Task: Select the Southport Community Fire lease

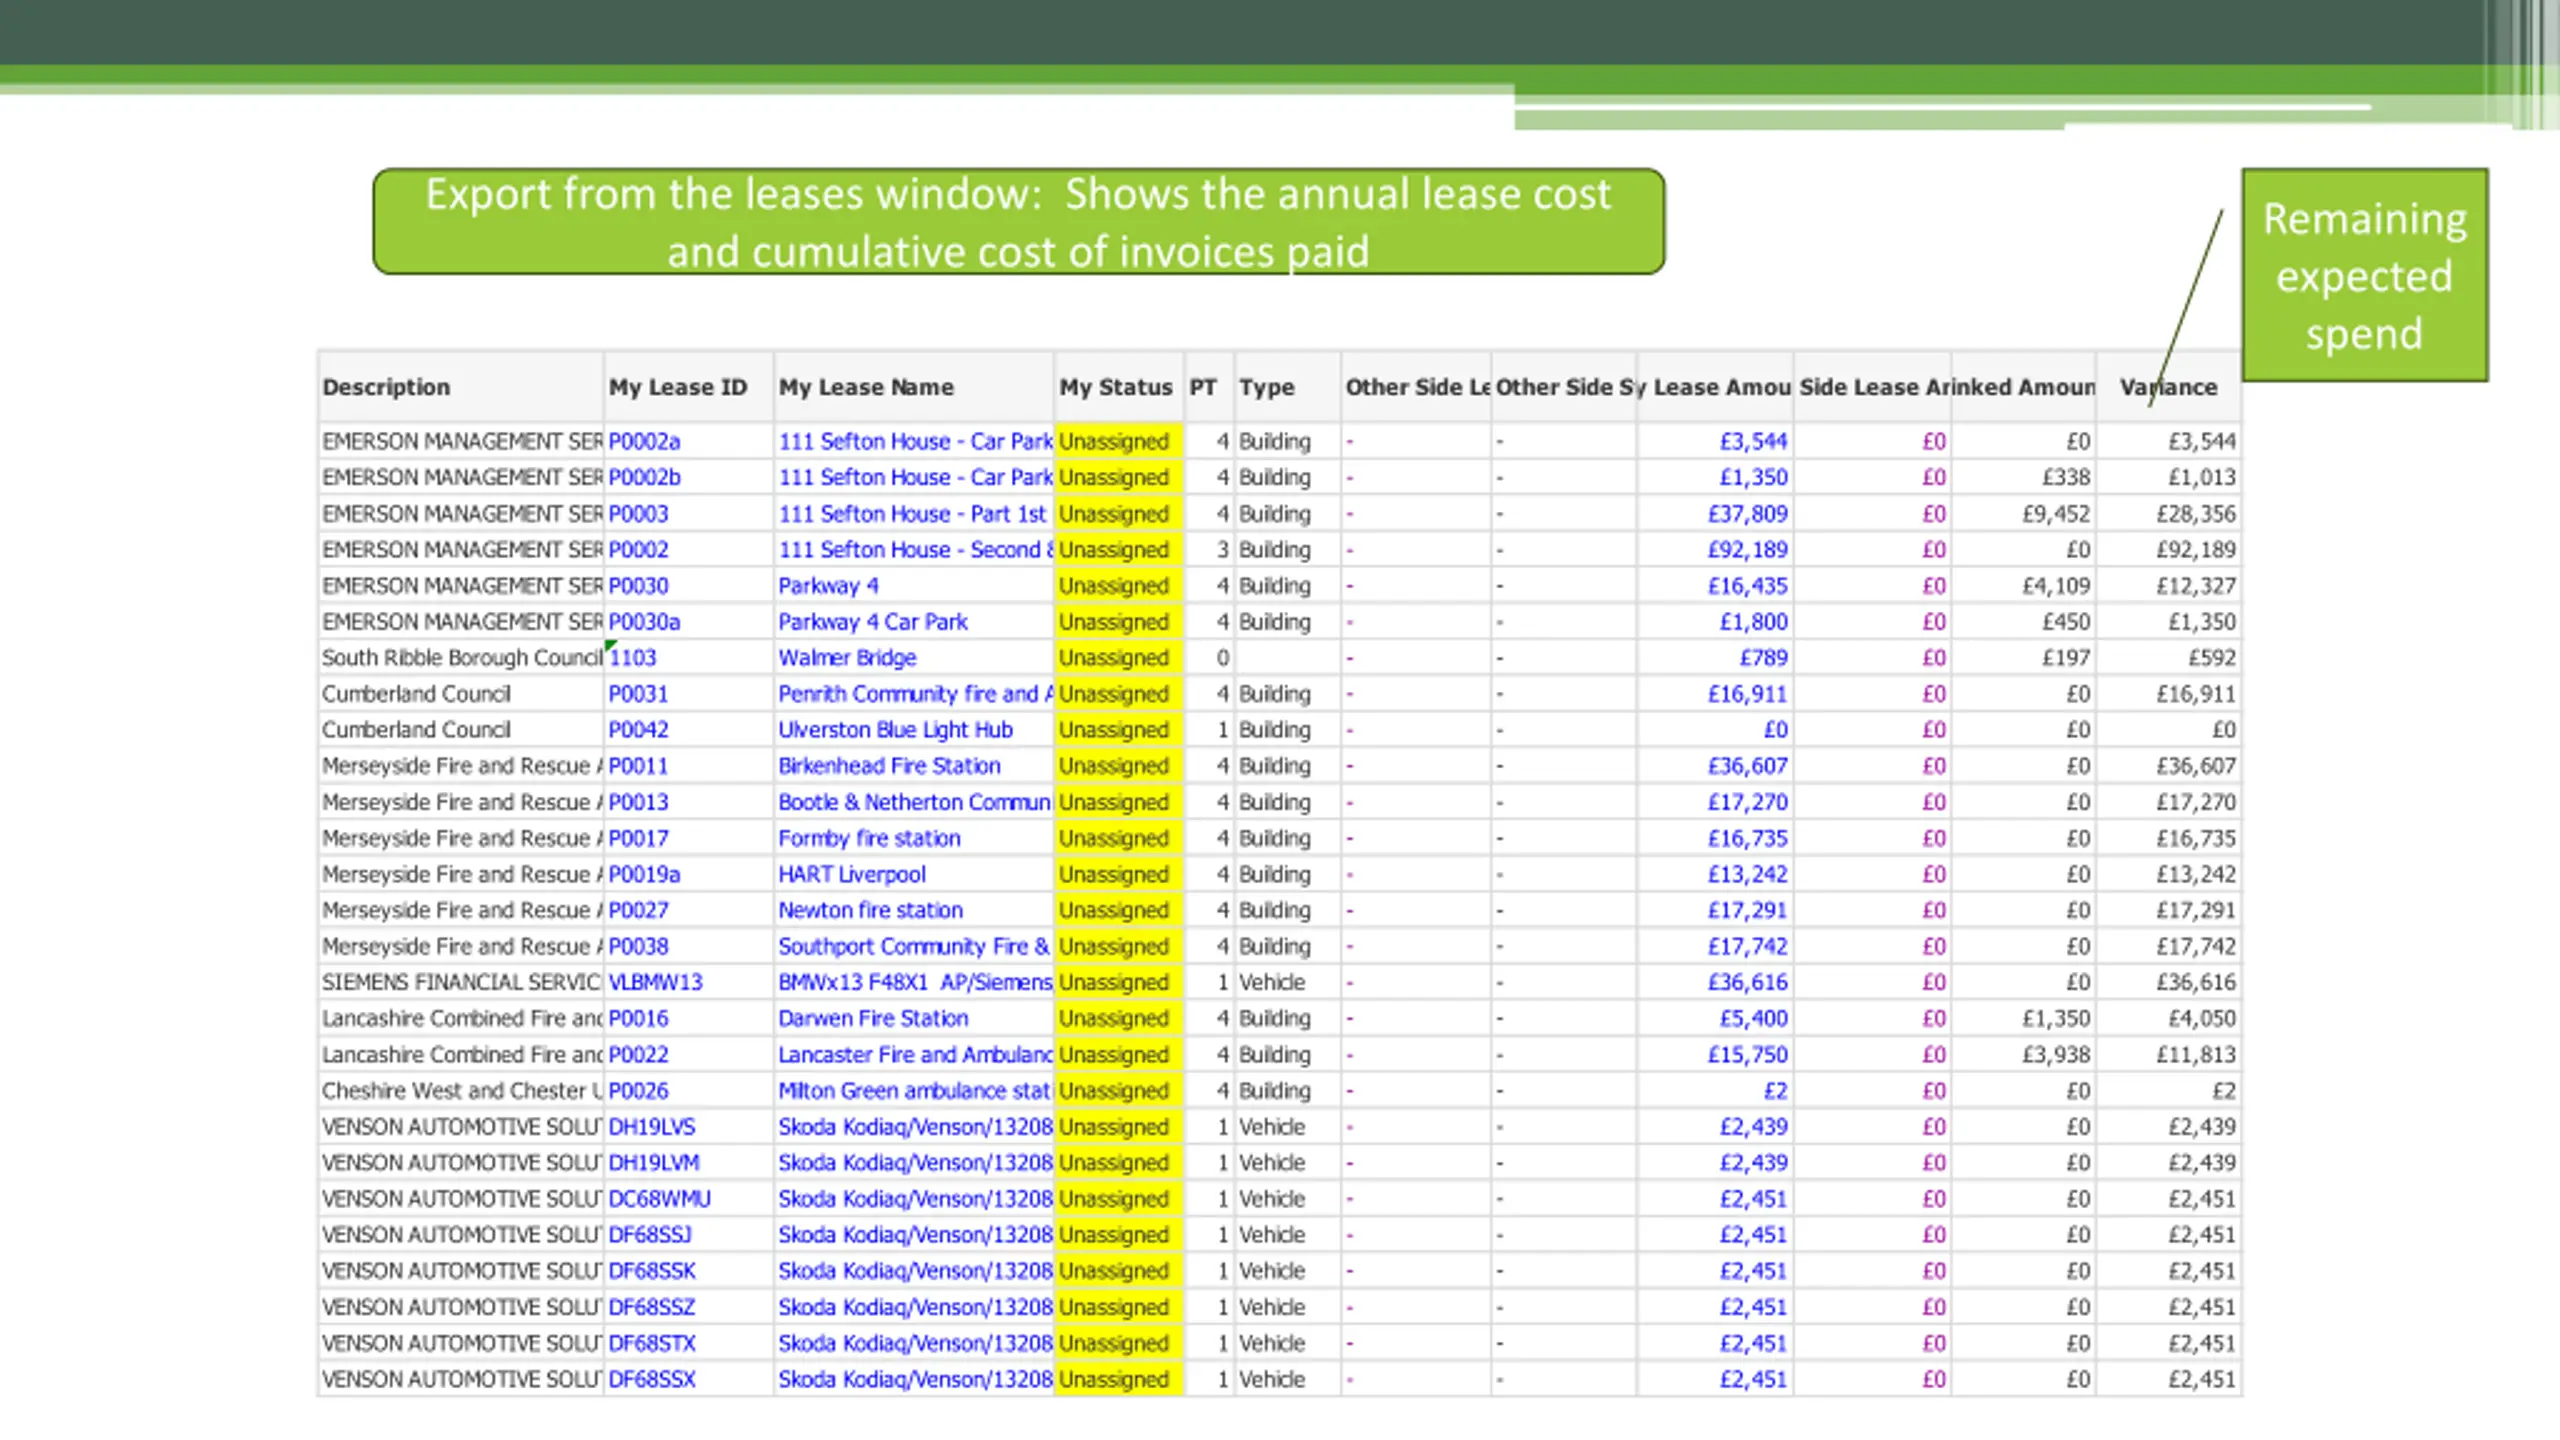Action: (914, 946)
